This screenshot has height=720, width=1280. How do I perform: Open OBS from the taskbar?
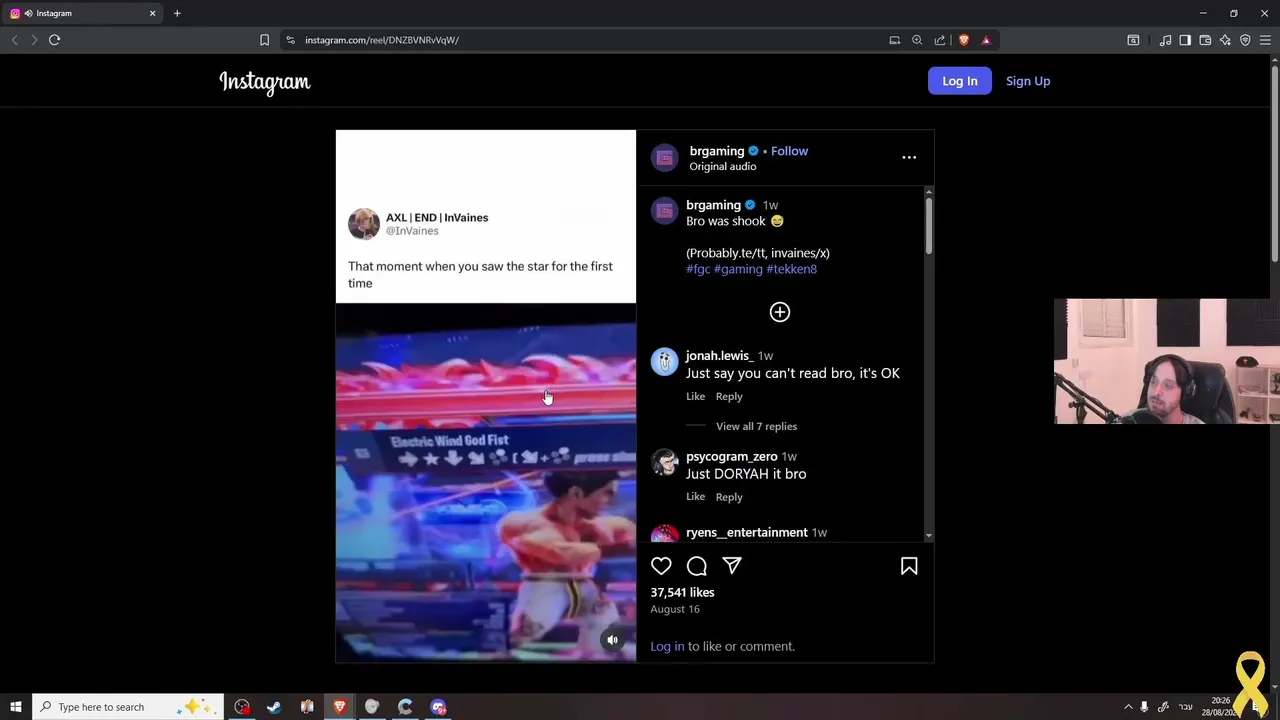pos(242,707)
